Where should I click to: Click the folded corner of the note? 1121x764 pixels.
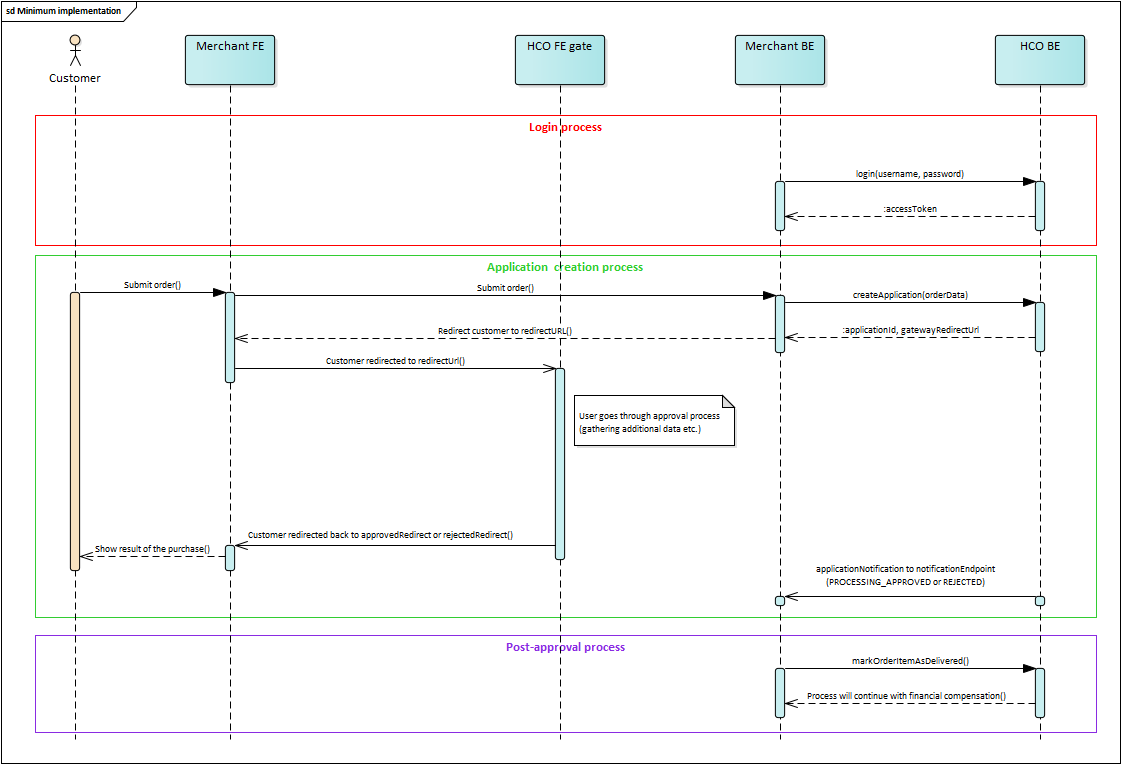coord(729,401)
